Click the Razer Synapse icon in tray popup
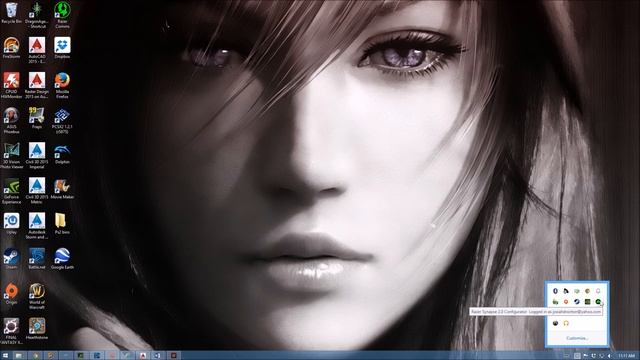Image resolution: width=640 pixels, height=360 pixels. point(598,302)
